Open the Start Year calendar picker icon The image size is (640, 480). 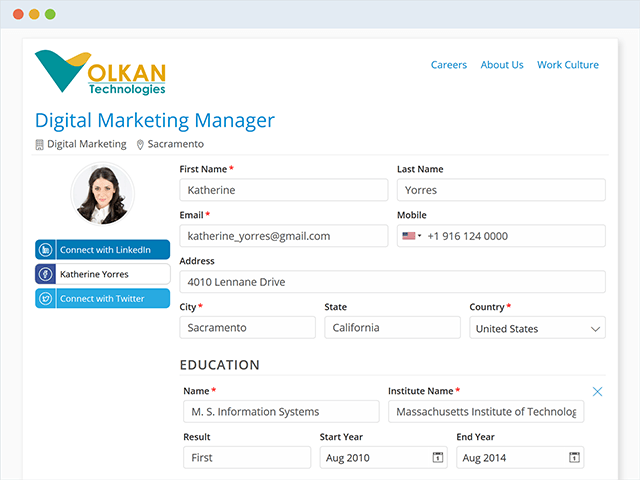pyautogui.click(x=438, y=457)
